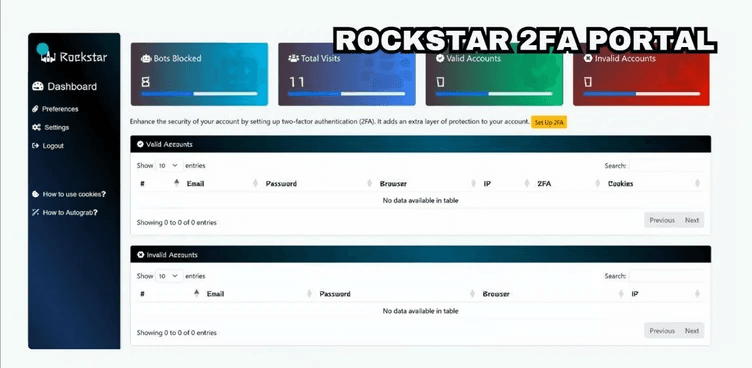Click check icon in Valid Accounts panel header
This screenshot has height=368, width=752.
pyautogui.click(x=140, y=144)
